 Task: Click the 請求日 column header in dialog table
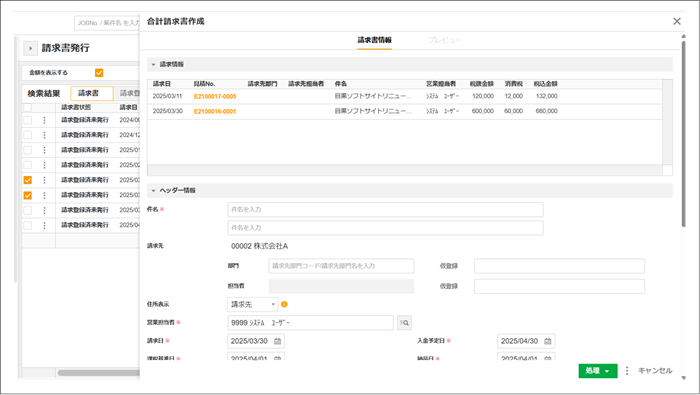[x=162, y=84]
